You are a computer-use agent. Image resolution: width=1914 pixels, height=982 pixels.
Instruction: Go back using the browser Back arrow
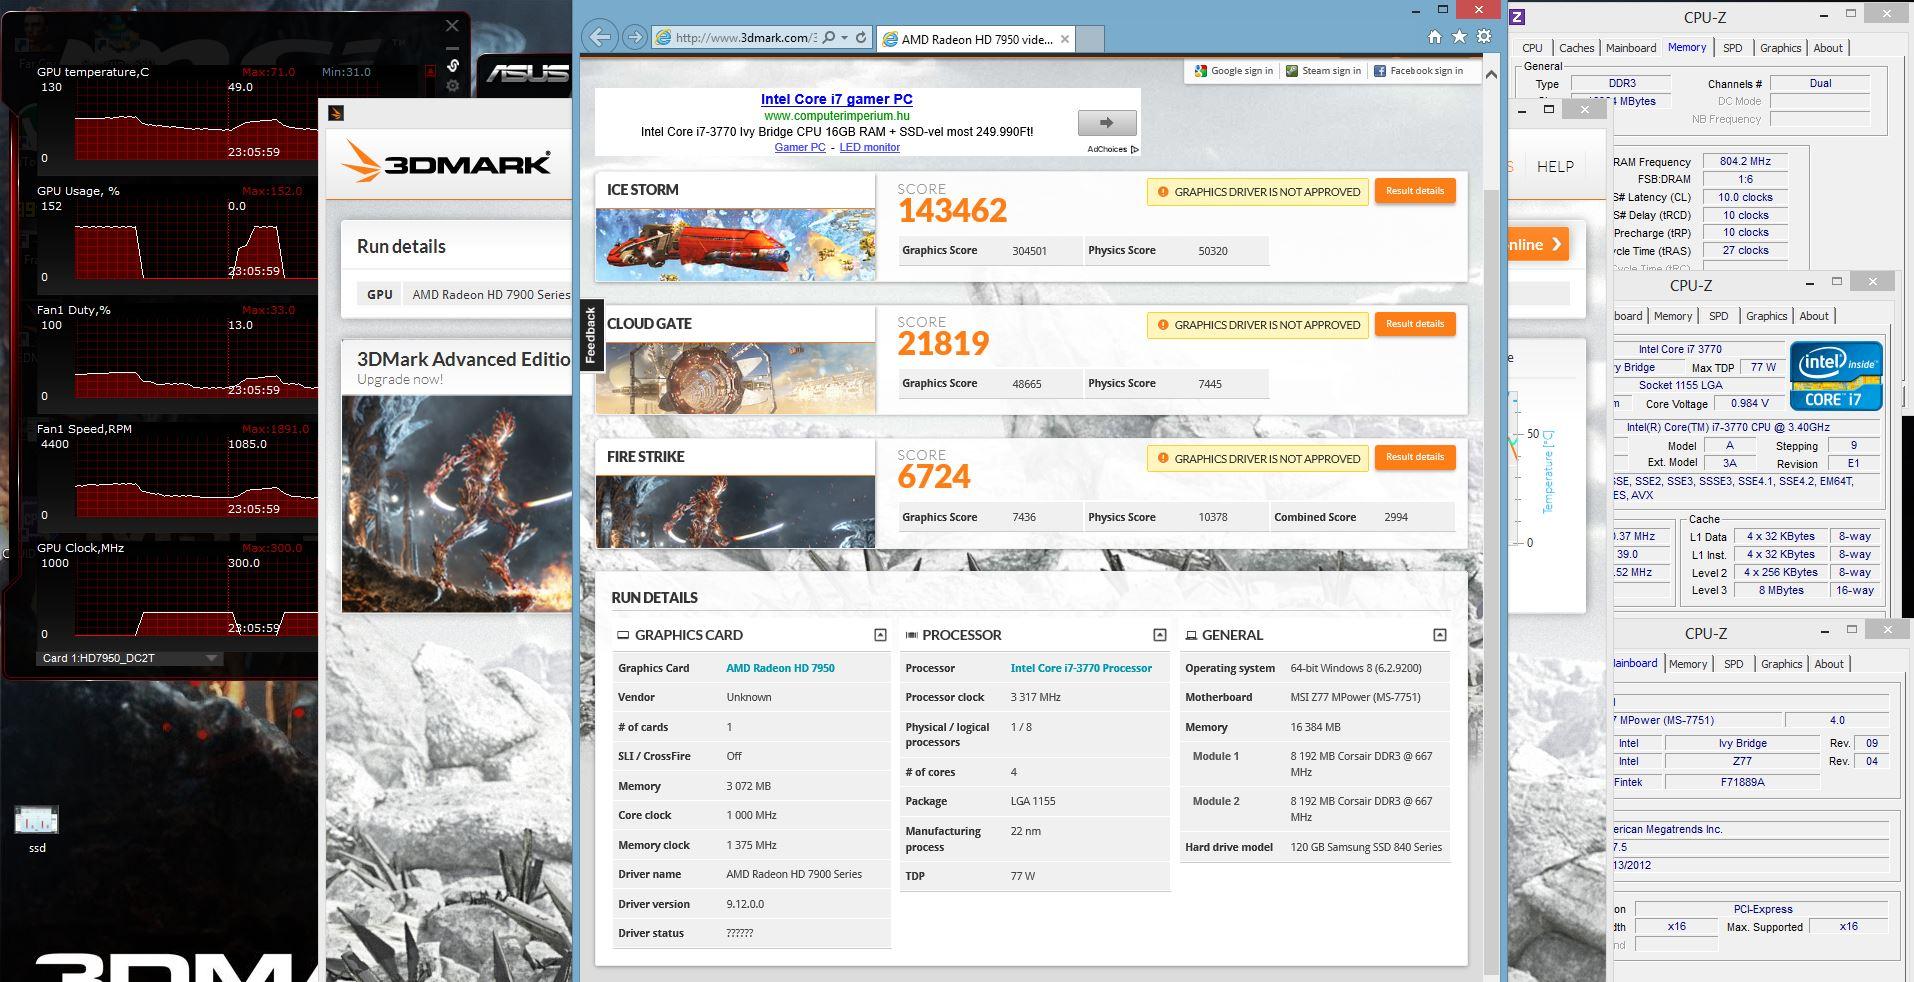tap(600, 38)
